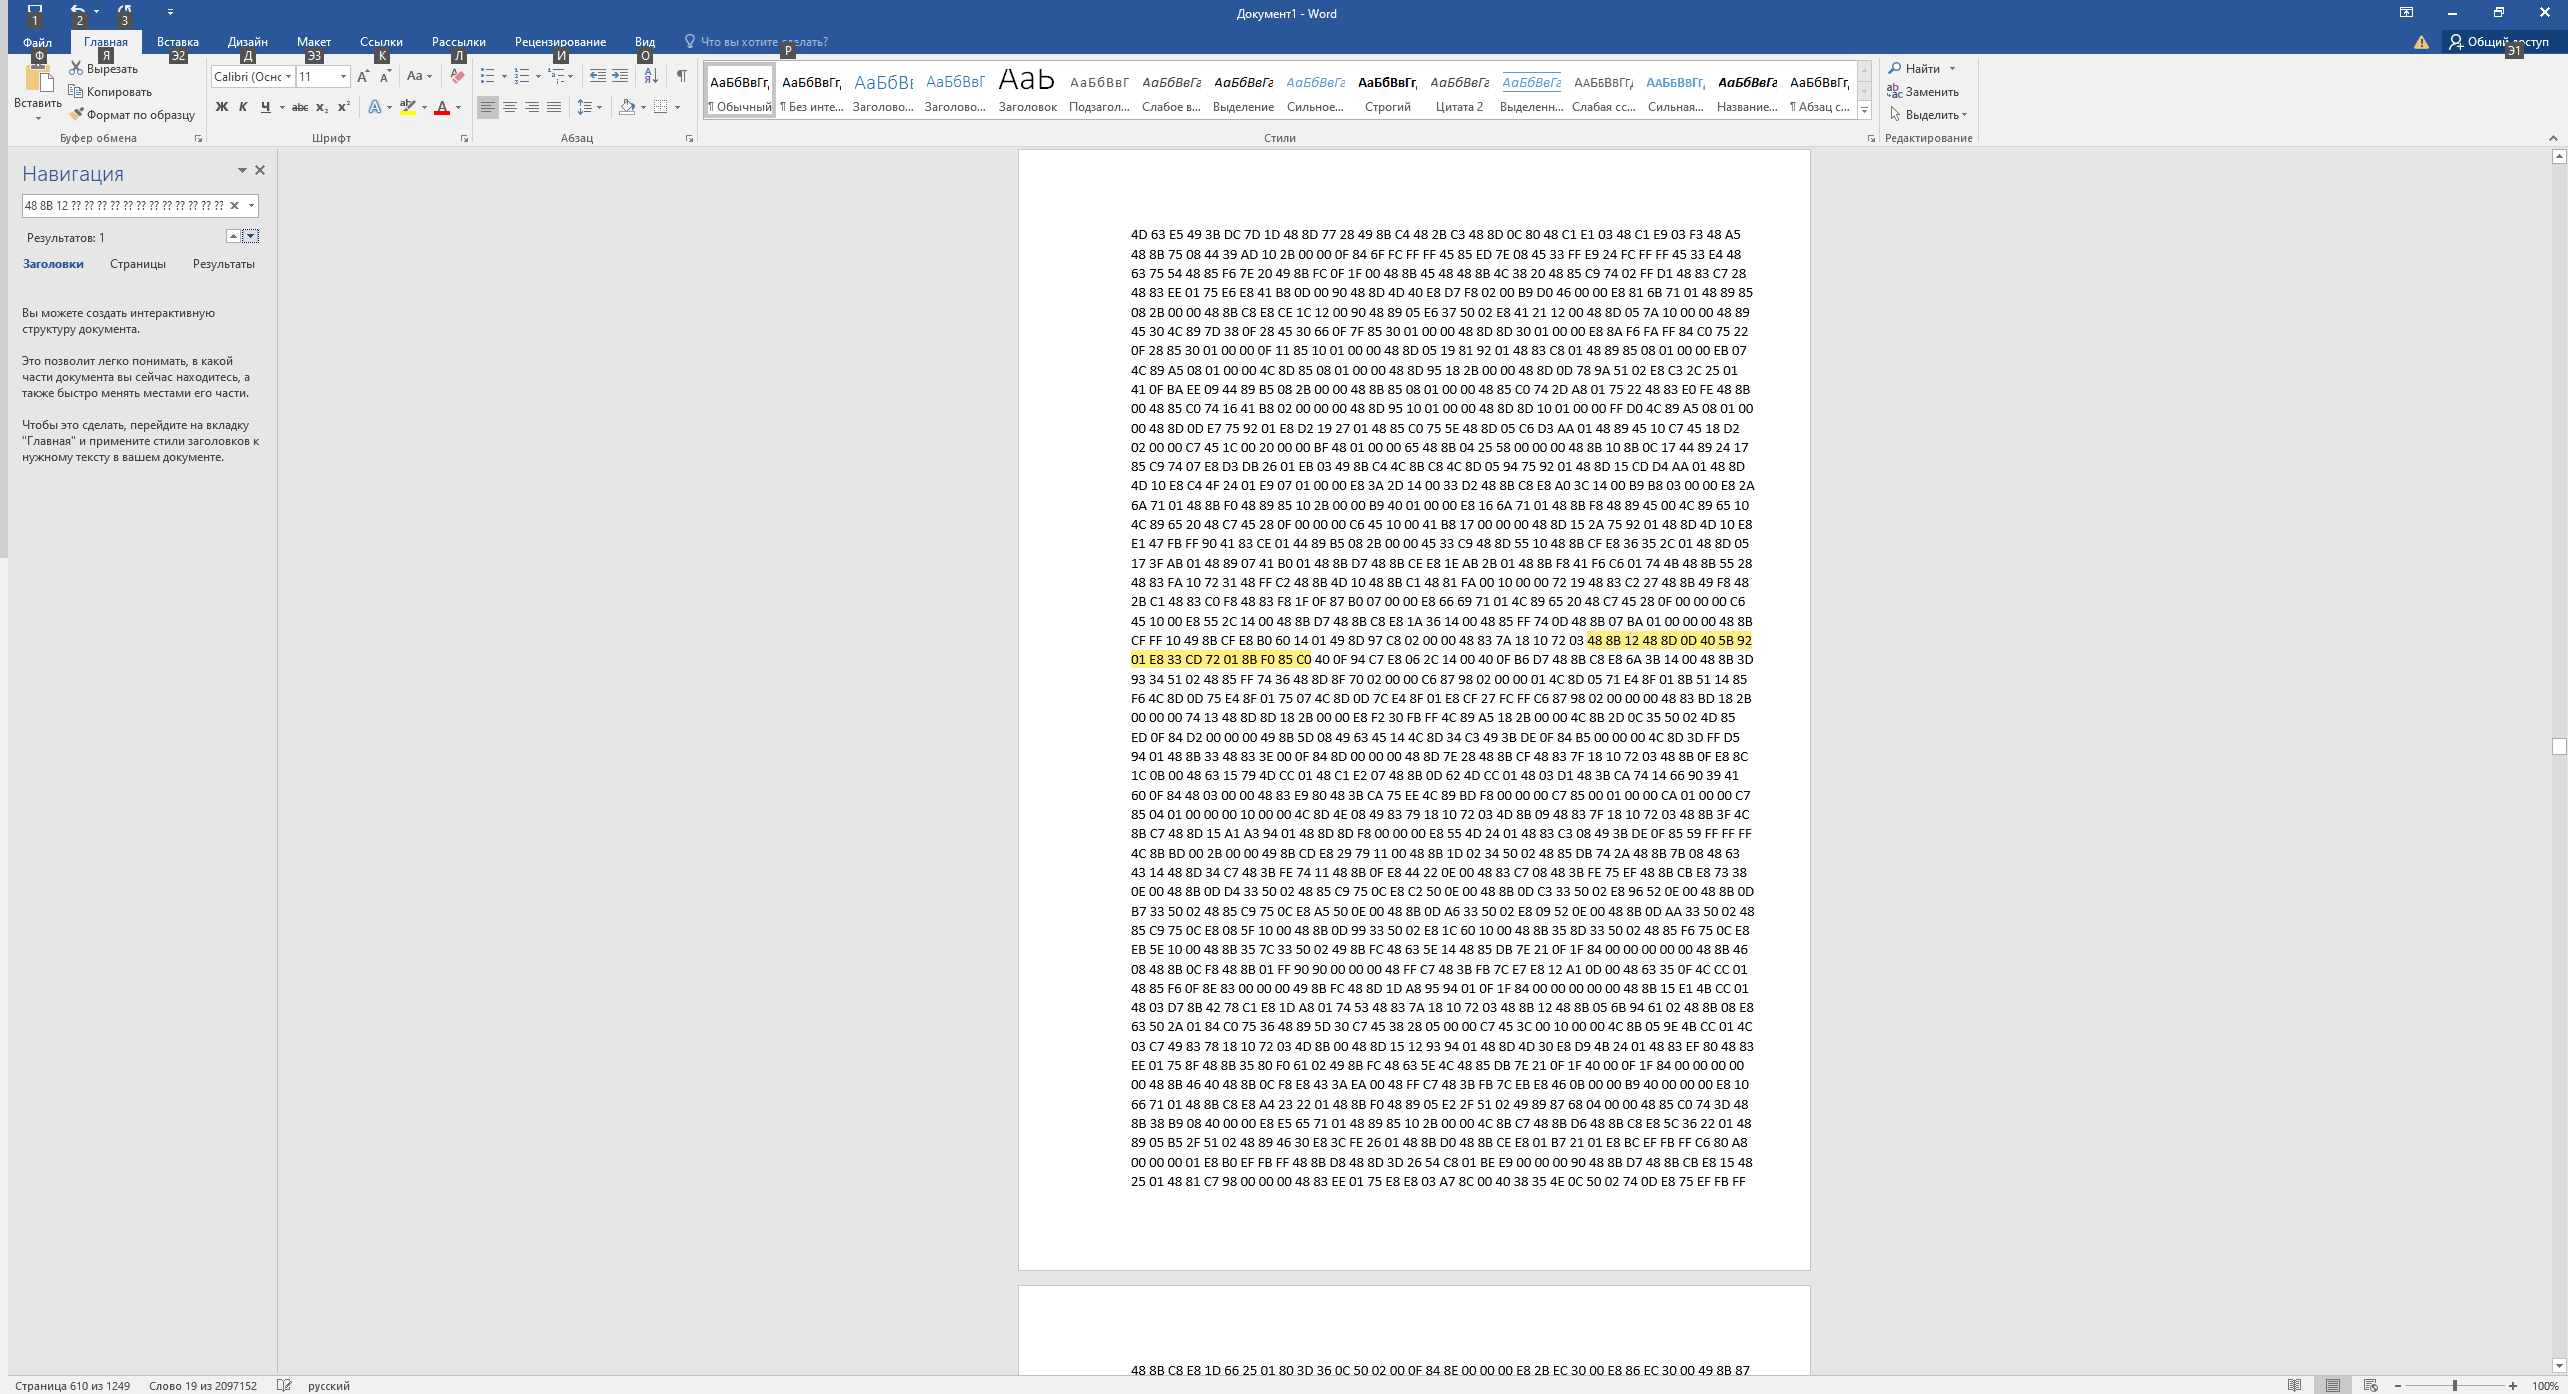
Task: Open the Calibri font name dropdown
Action: [x=288, y=76]
